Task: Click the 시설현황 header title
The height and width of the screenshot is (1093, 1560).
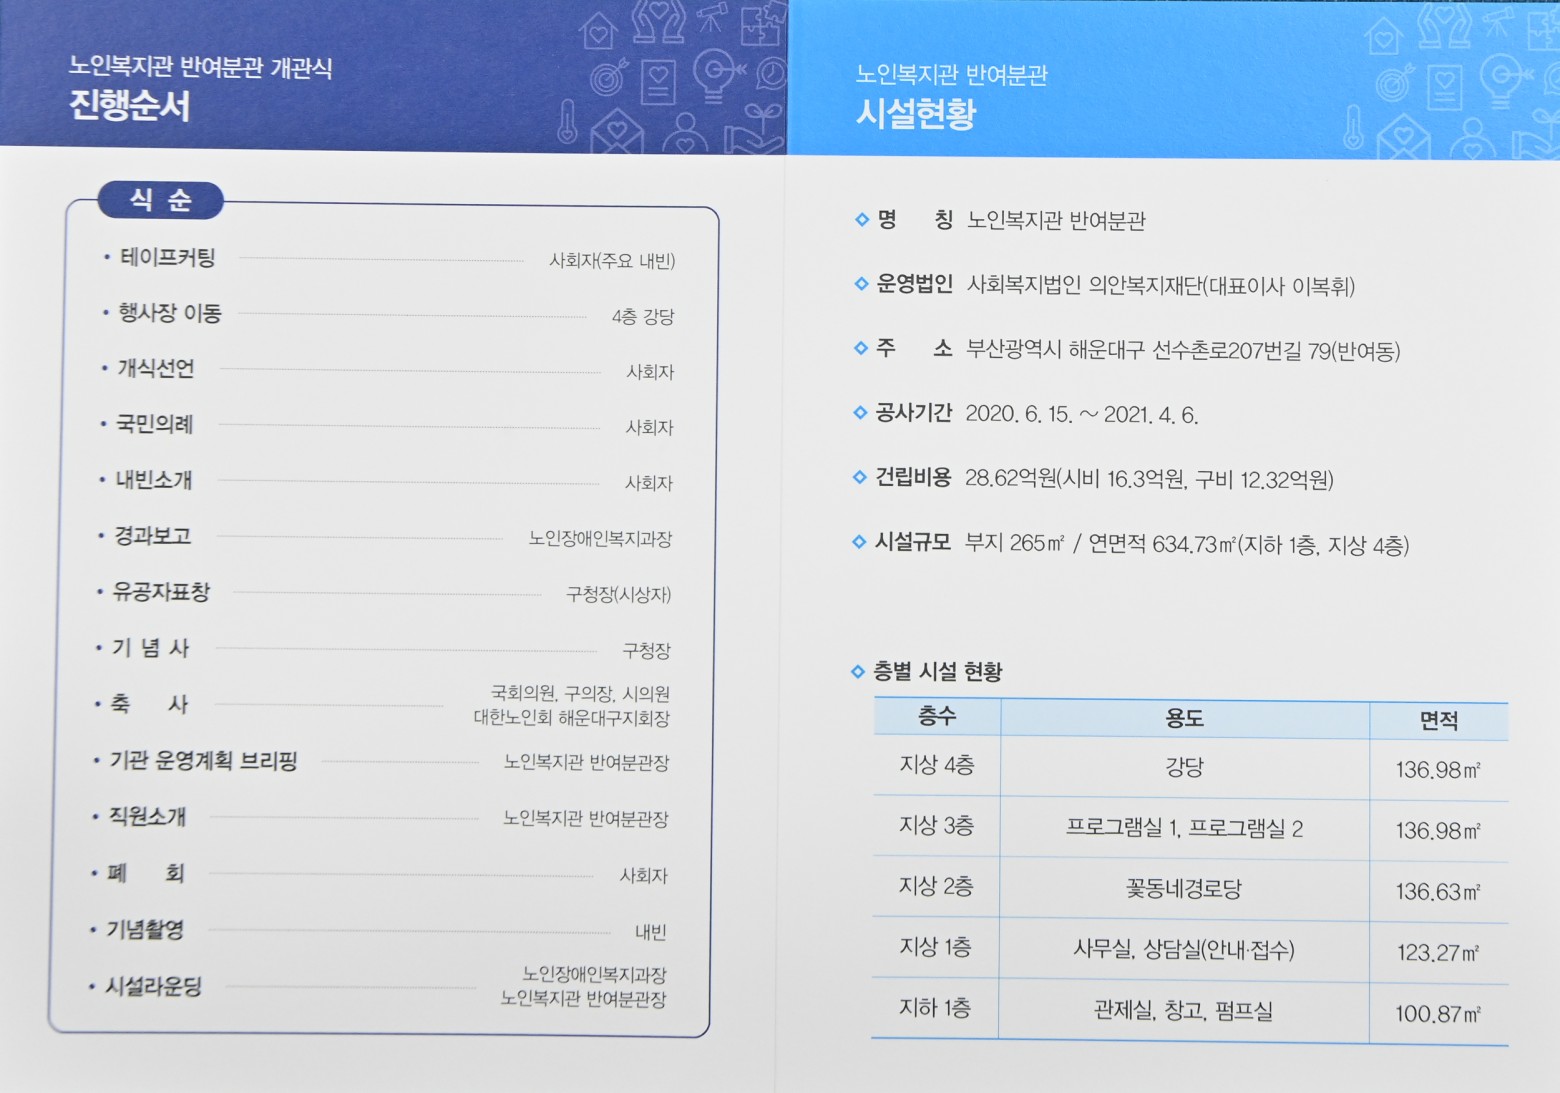Action: tap(915, 114)
